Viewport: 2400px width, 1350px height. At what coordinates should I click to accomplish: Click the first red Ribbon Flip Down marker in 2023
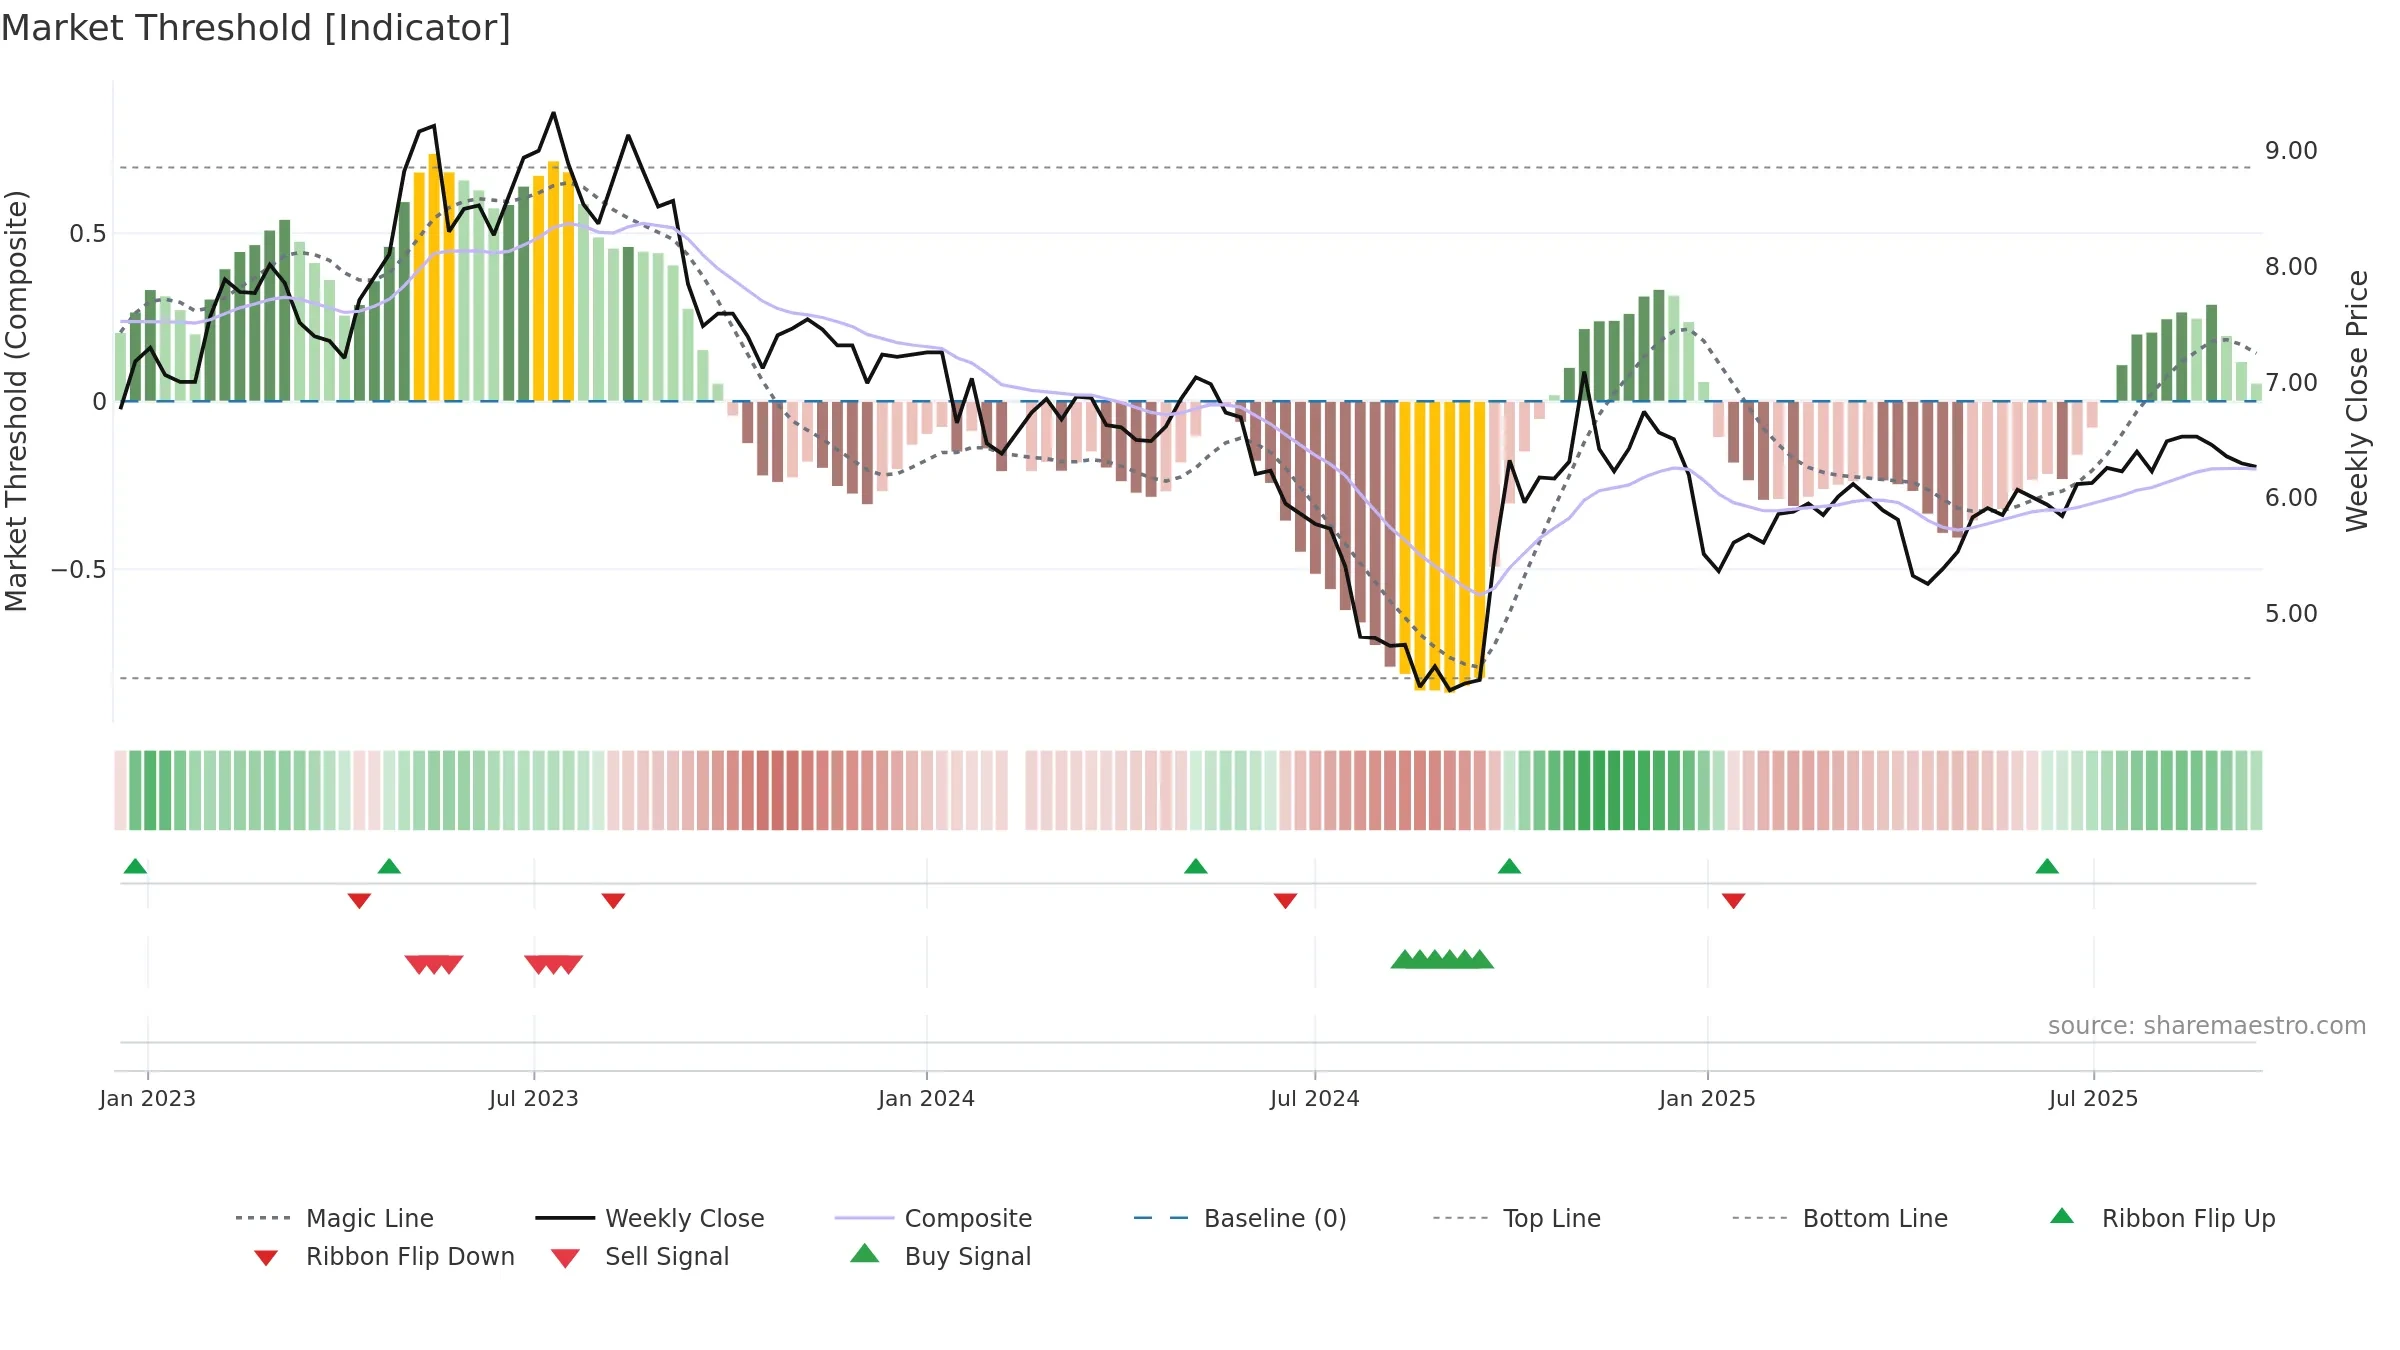[x=359, y=901]
